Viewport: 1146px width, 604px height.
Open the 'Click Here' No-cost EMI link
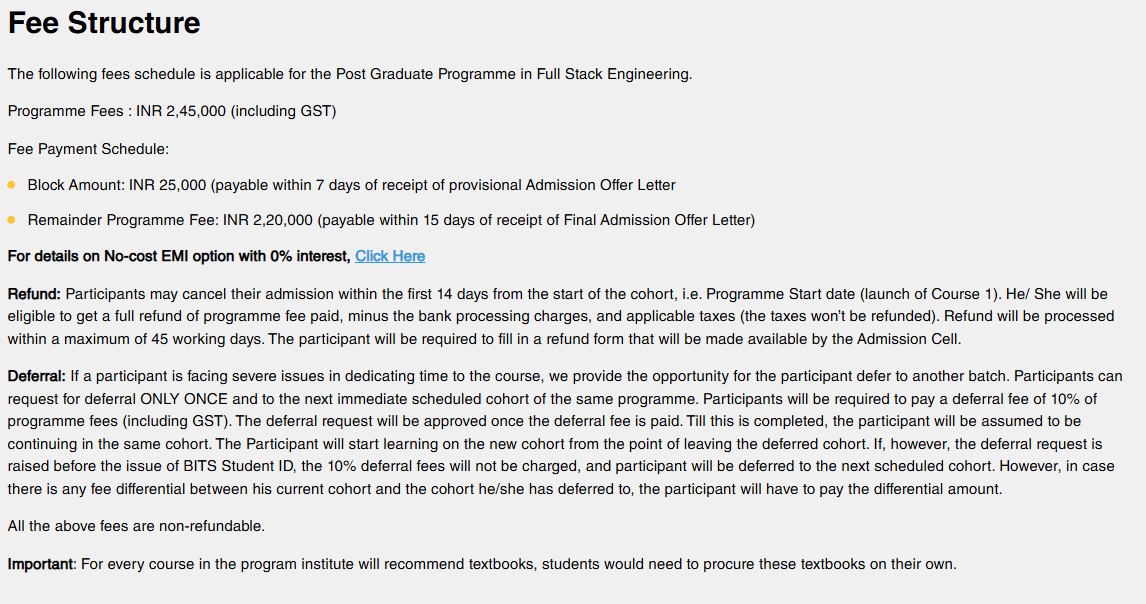[390, 256]
